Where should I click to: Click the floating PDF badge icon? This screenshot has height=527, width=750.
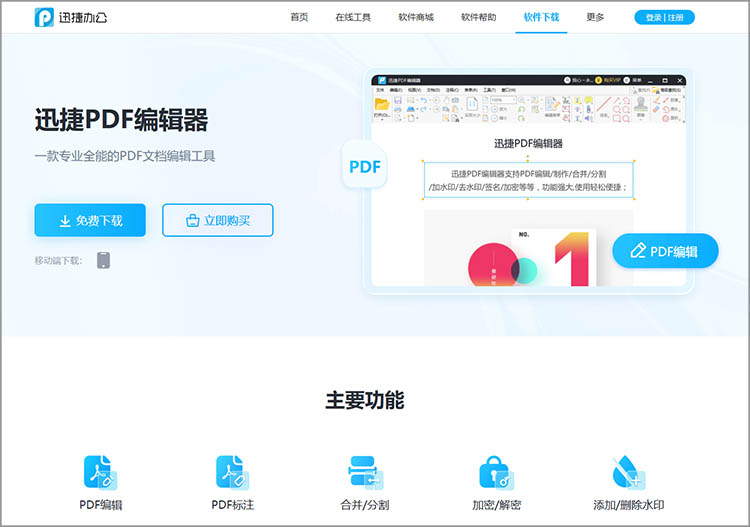(x=364, y=166)
